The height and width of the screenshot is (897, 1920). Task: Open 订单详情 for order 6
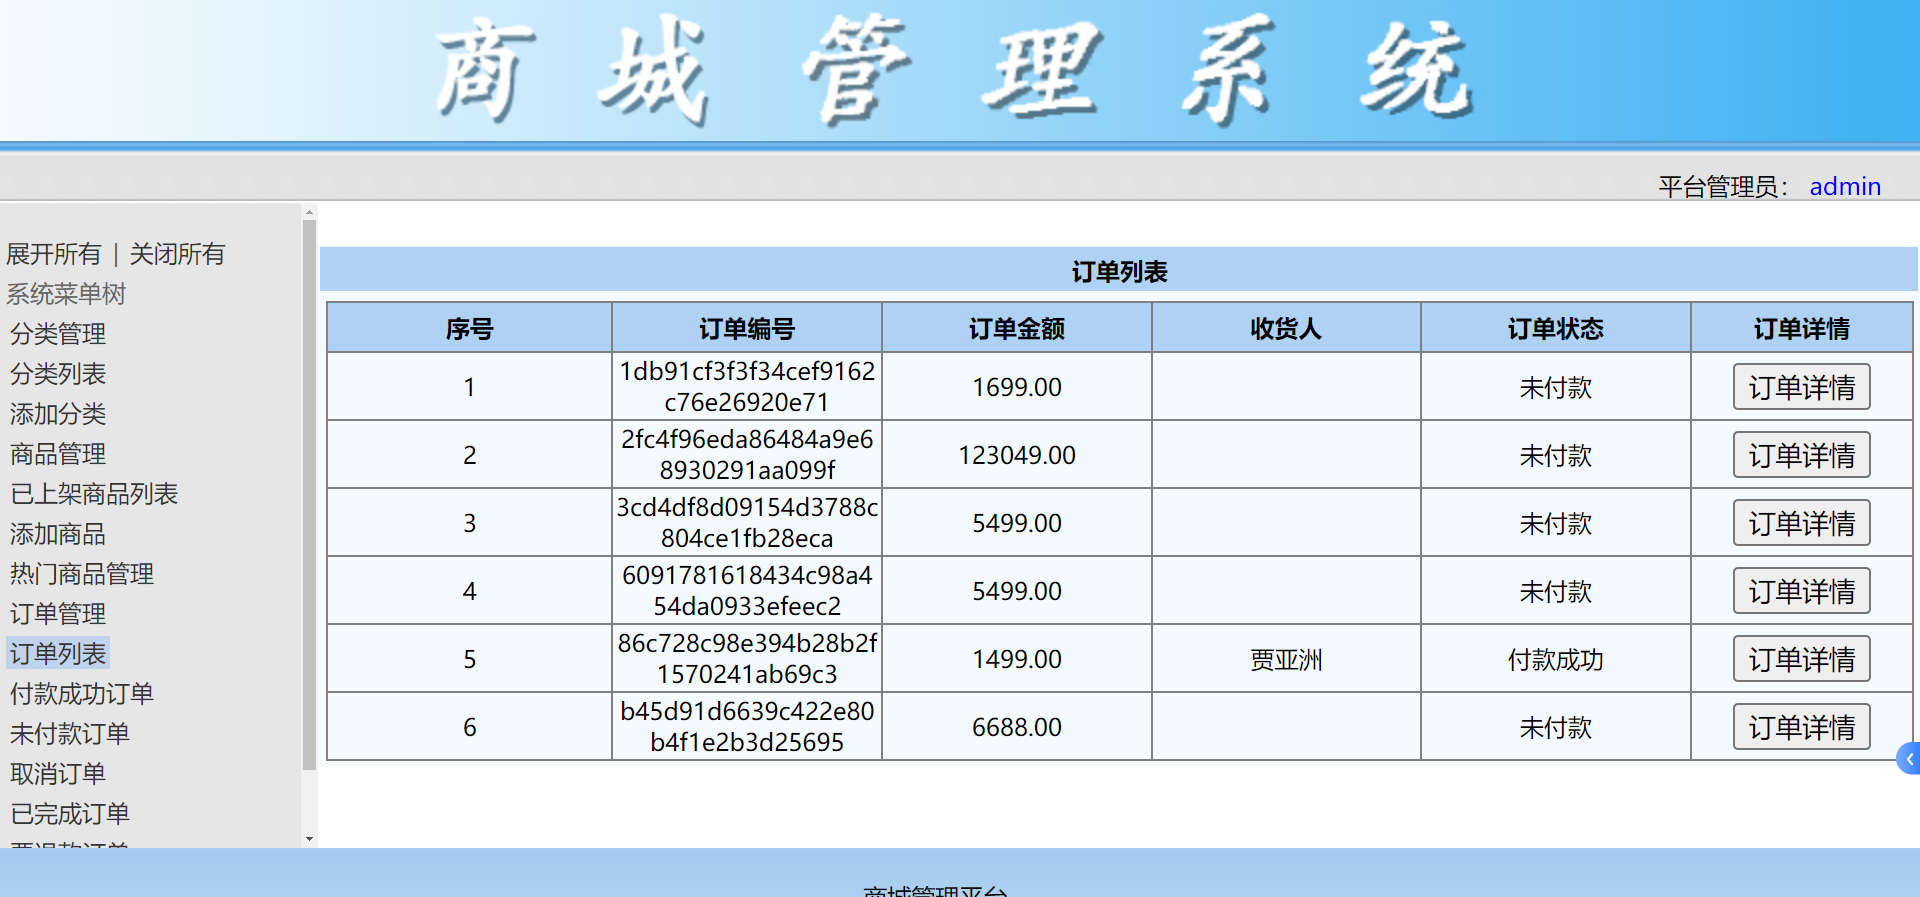[1801, 727]
